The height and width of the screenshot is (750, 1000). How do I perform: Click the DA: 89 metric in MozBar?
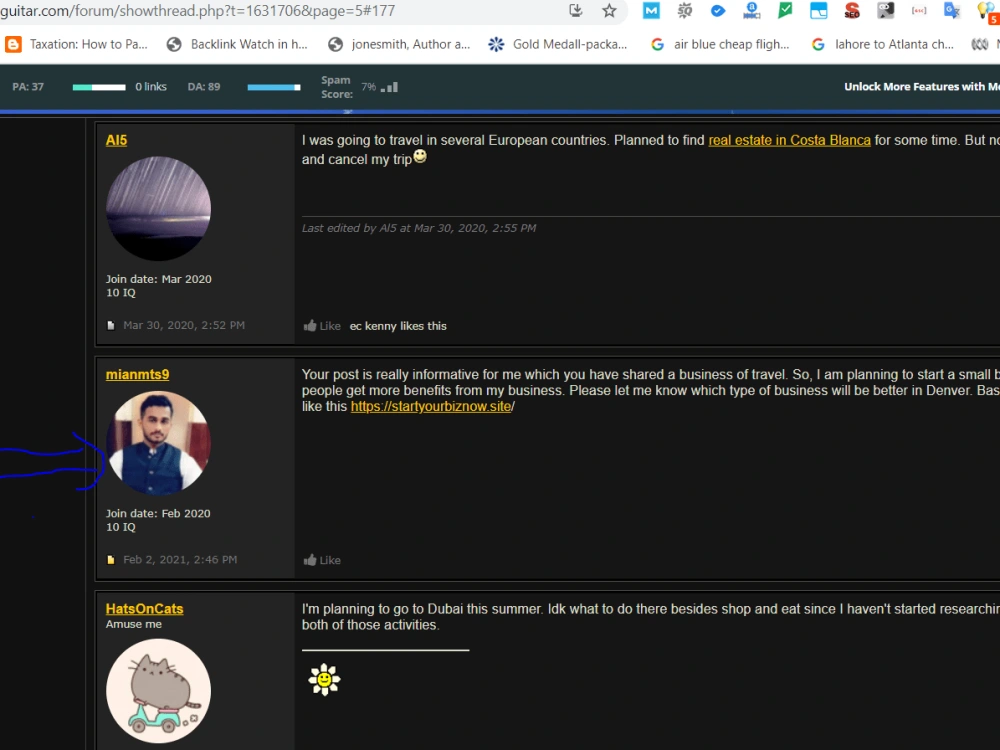point(203,87)
